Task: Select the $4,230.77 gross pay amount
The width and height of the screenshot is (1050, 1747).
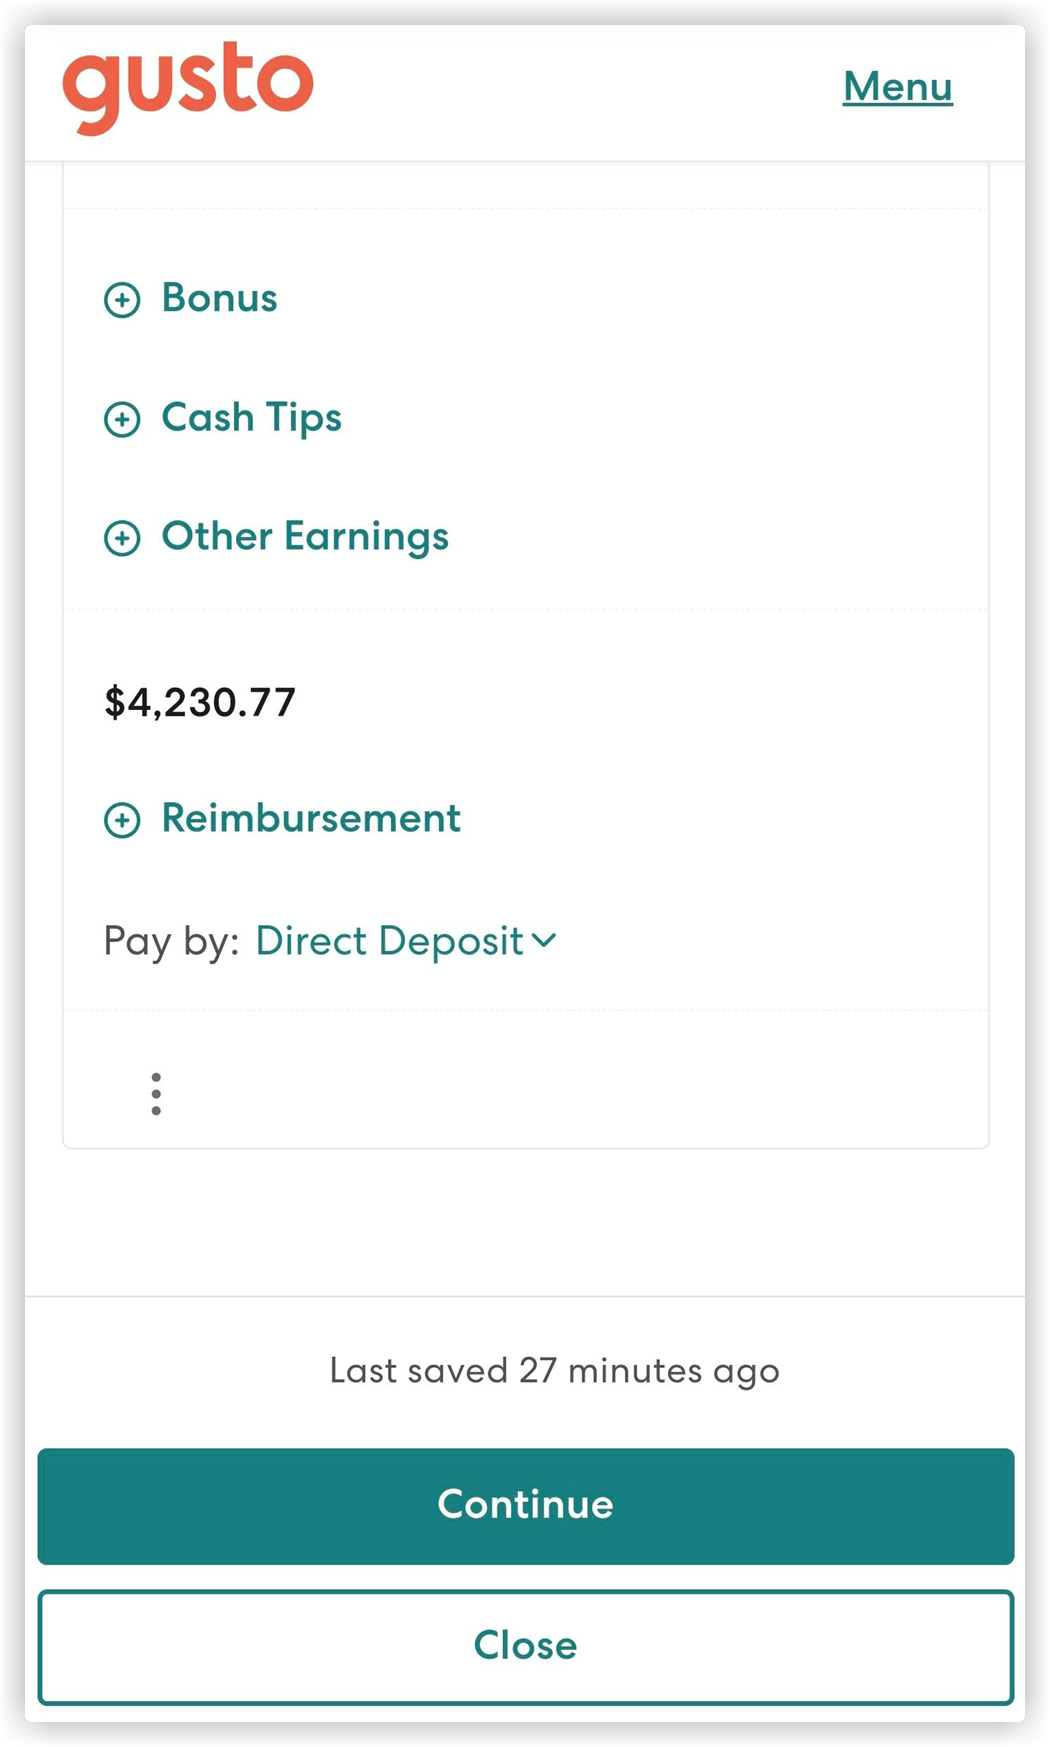Action: click(x=200, y=702)
